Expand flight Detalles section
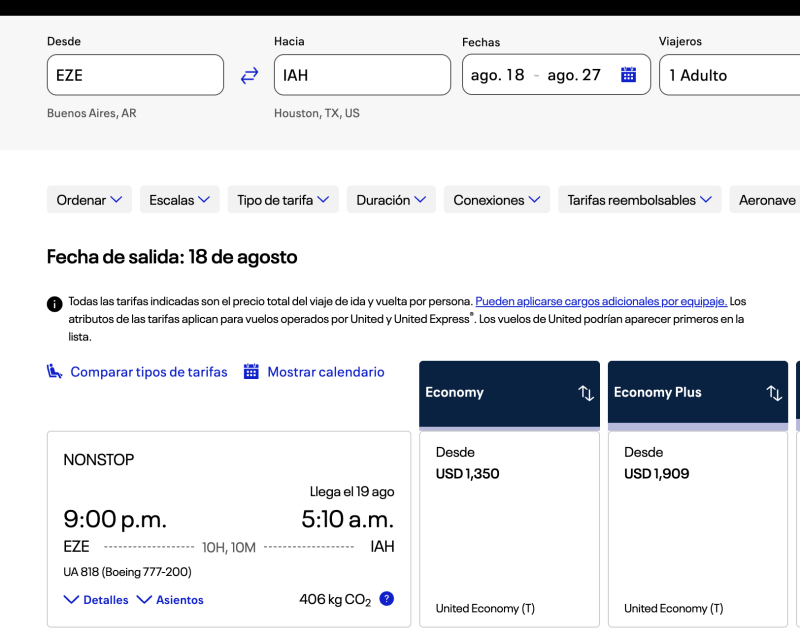 pyautogui.click(x=97, y=600)
